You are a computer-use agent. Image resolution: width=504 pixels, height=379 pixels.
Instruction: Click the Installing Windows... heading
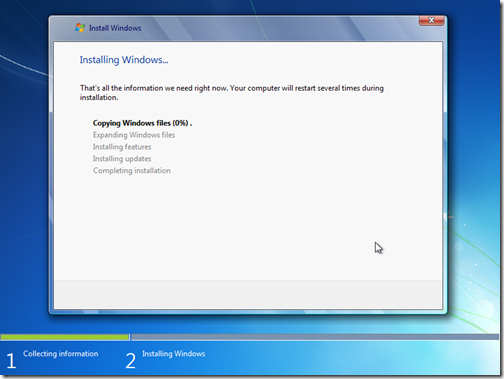click(x=124, y=60)
